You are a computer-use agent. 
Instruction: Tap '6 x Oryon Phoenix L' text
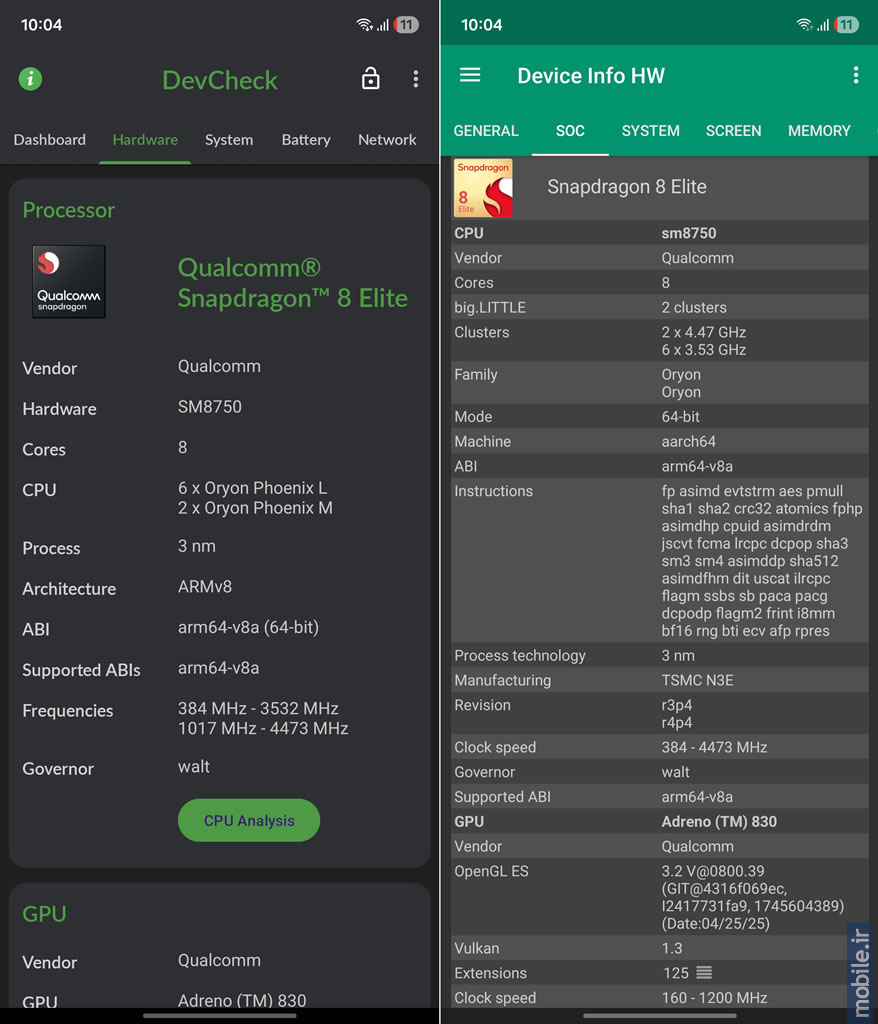point(253,488)
